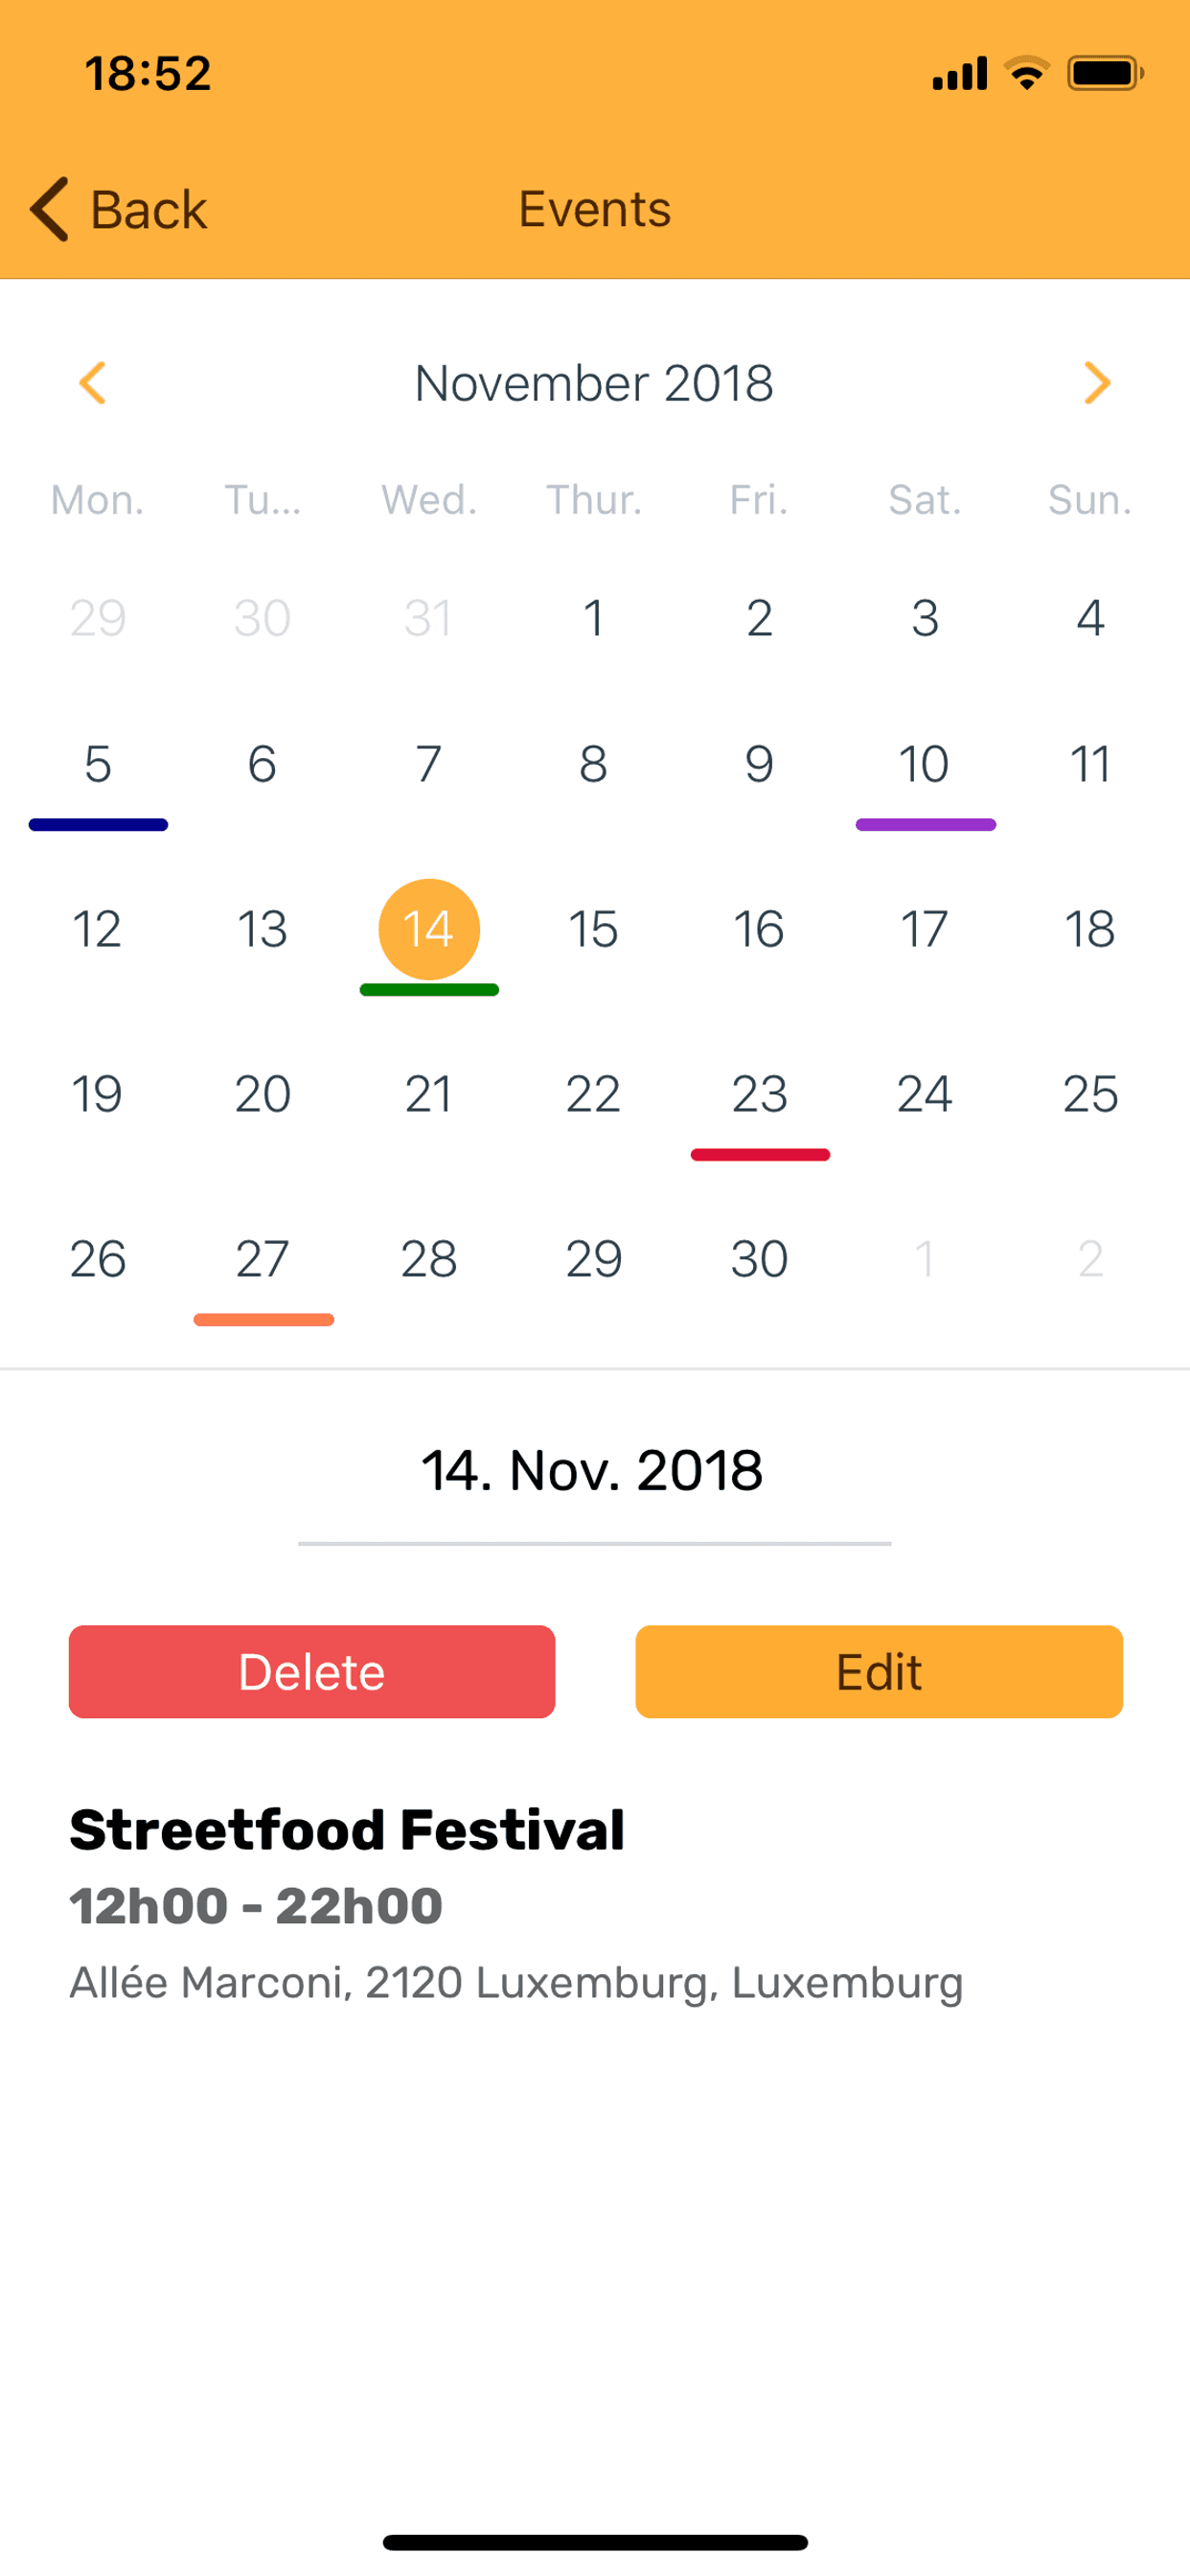
Task: Tap the Allée Marconi address line
Action: tap(516, 1982)
